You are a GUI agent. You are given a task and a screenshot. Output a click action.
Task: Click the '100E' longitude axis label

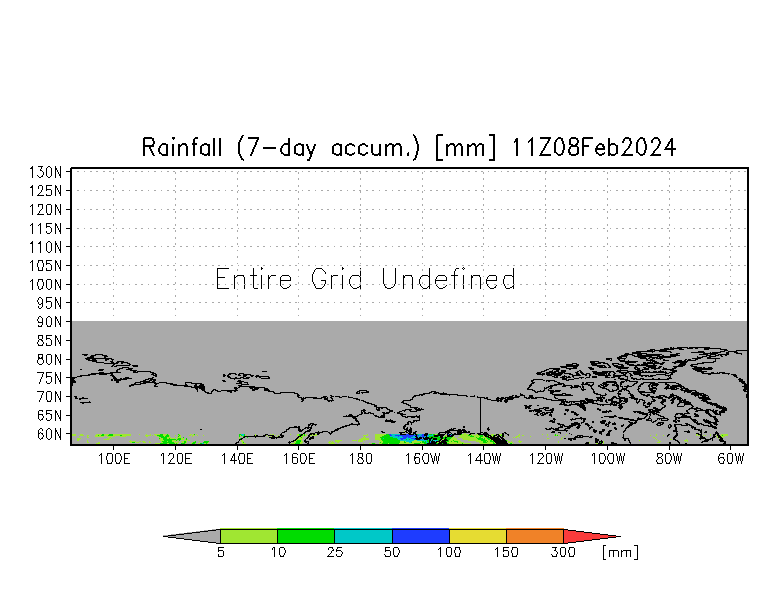(114, 459)
